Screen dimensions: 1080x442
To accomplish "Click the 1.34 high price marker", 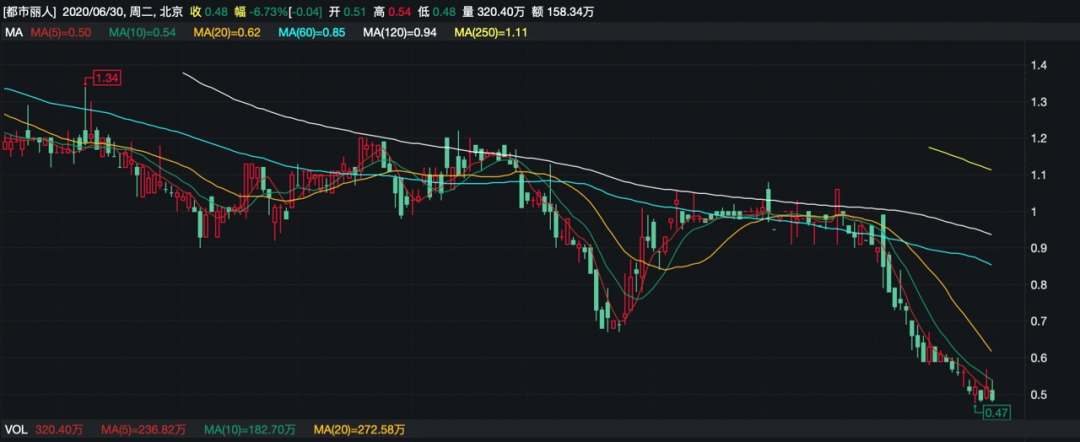I will (106, 77).
